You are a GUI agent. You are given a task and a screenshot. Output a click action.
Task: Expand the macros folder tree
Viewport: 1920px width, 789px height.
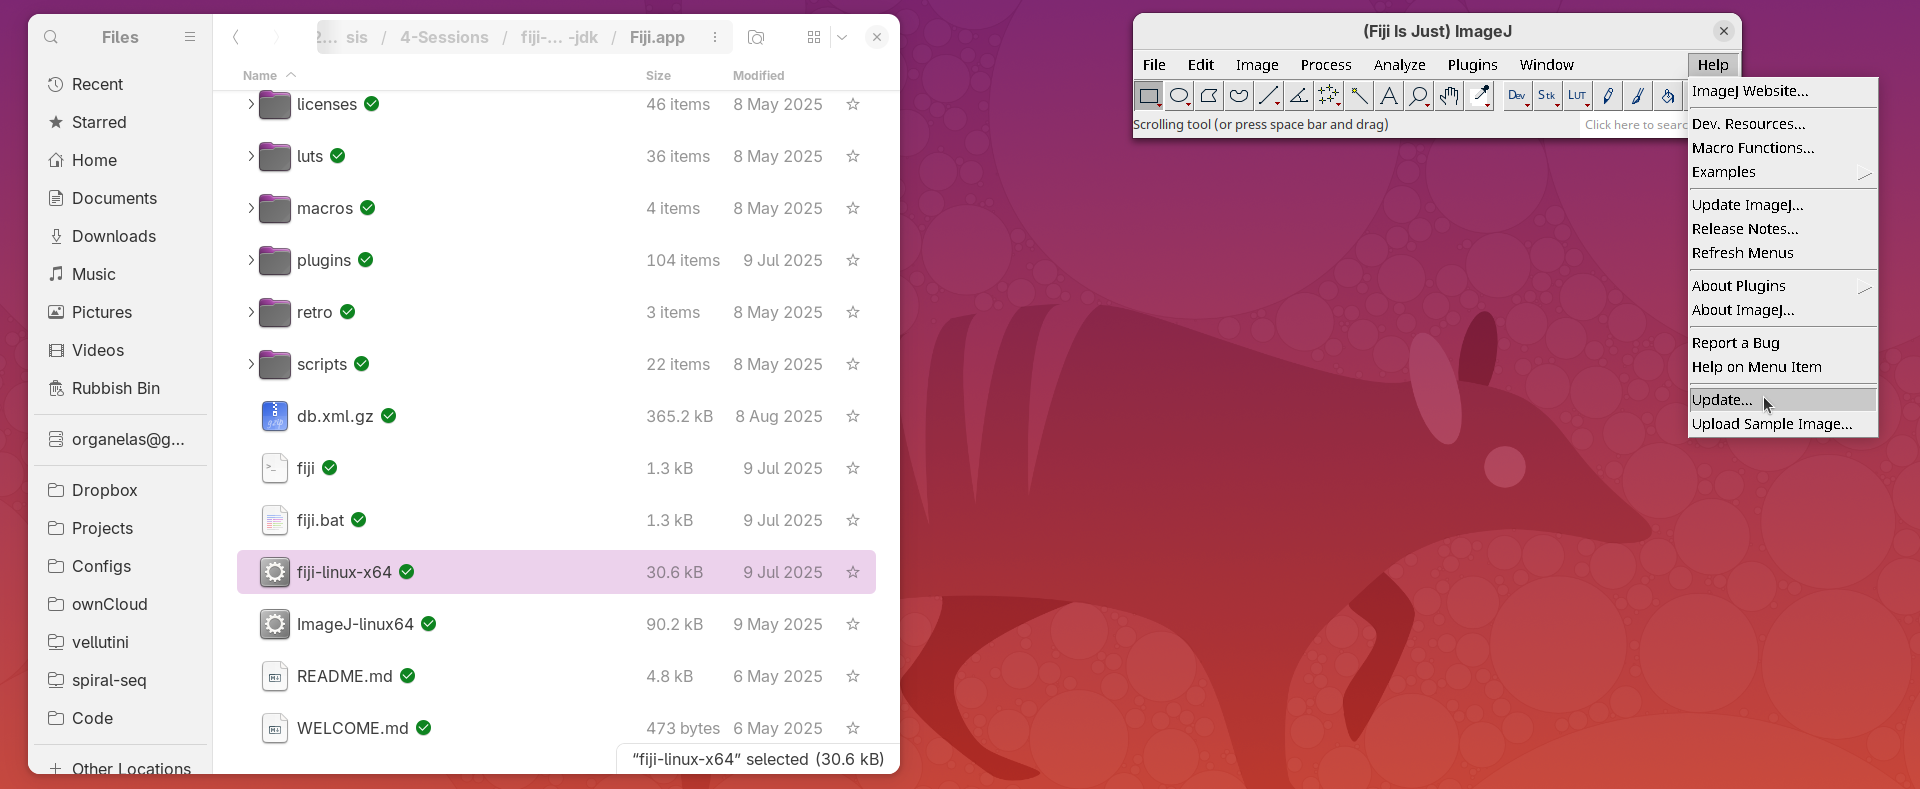pyautogui.click(x=250, y=208)
